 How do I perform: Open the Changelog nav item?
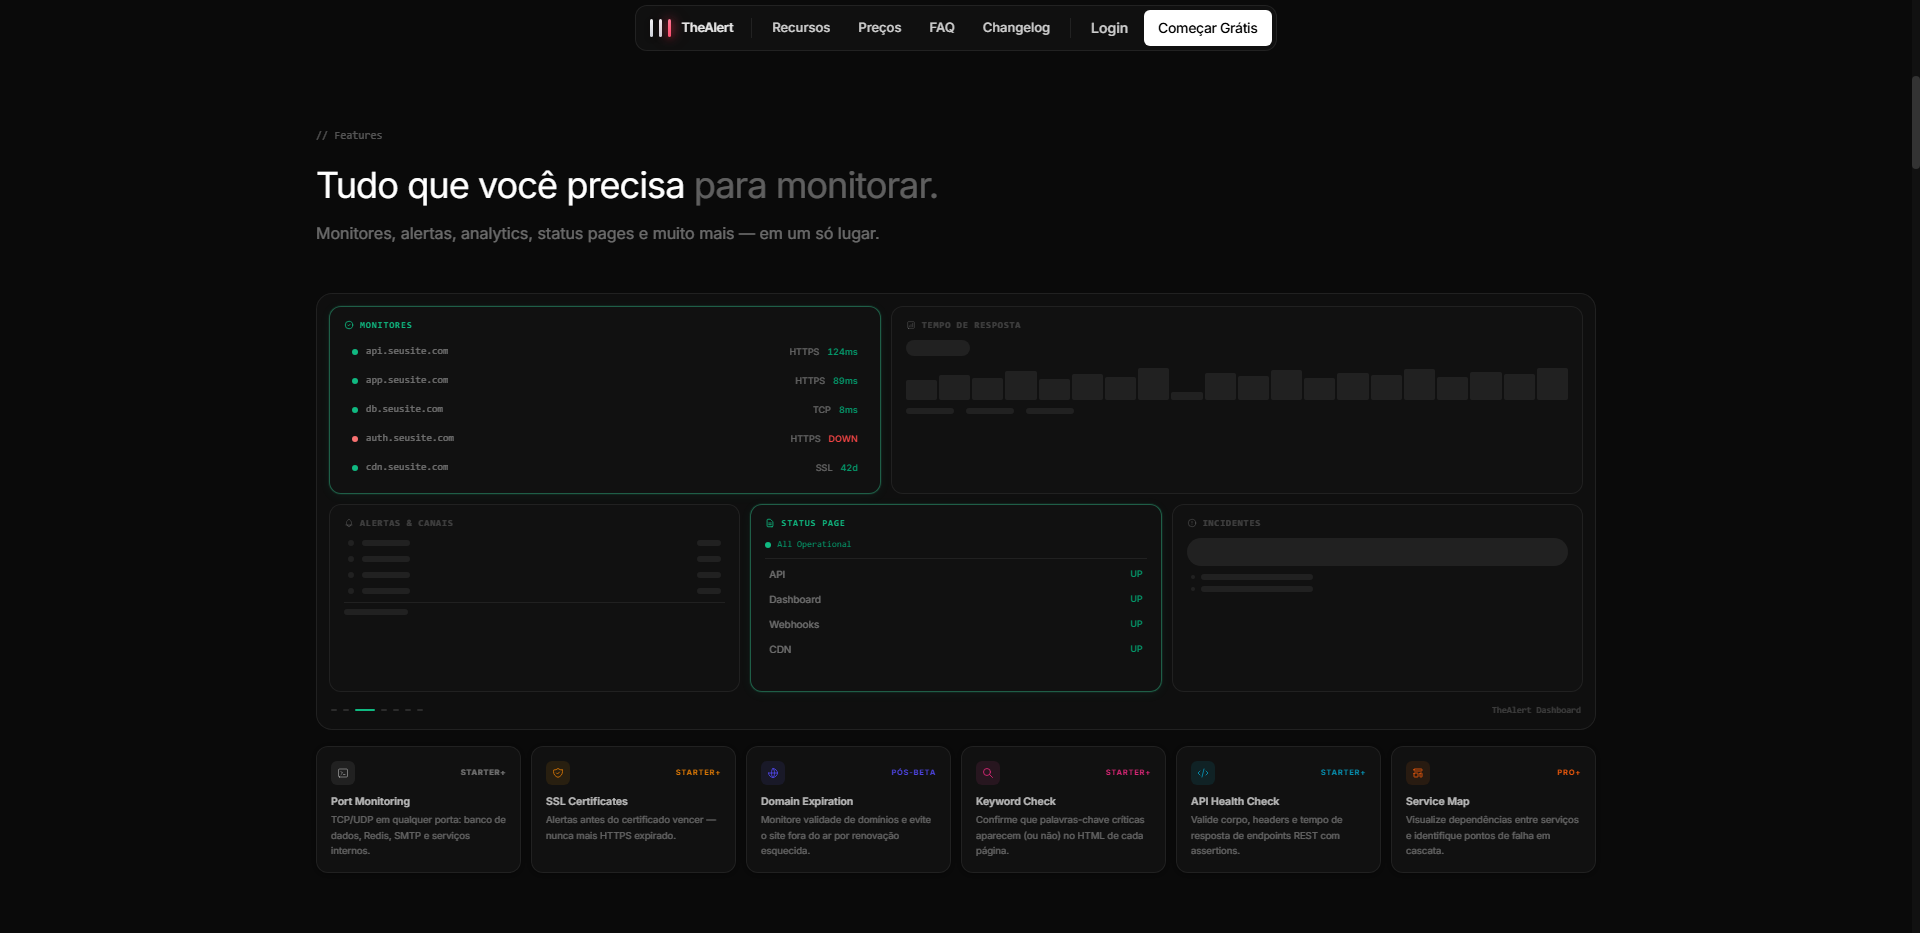[1016, 28]
